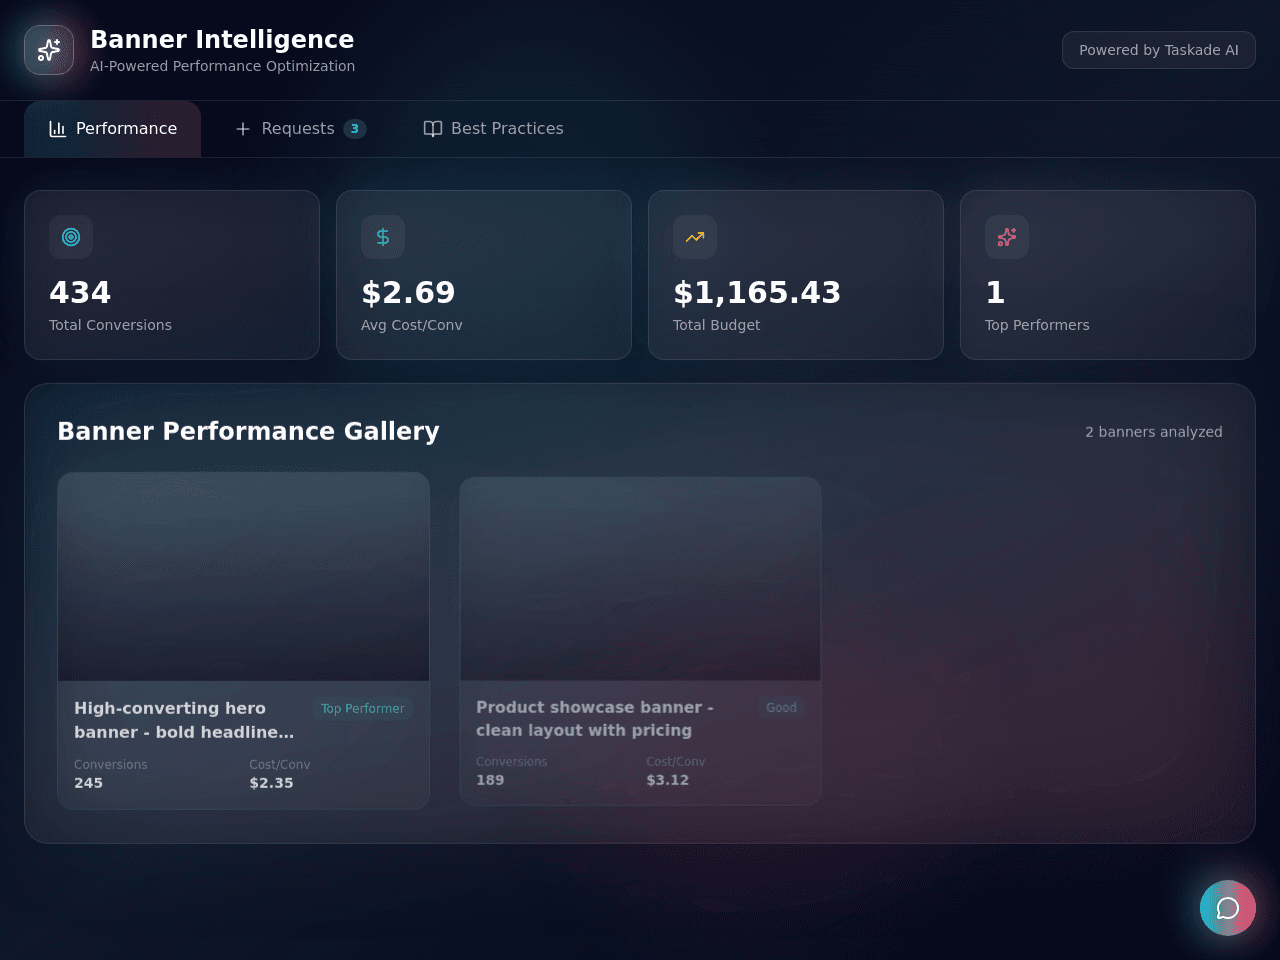
Task: Click the target icon on Total Conversions card
Action: coord(71,237)
